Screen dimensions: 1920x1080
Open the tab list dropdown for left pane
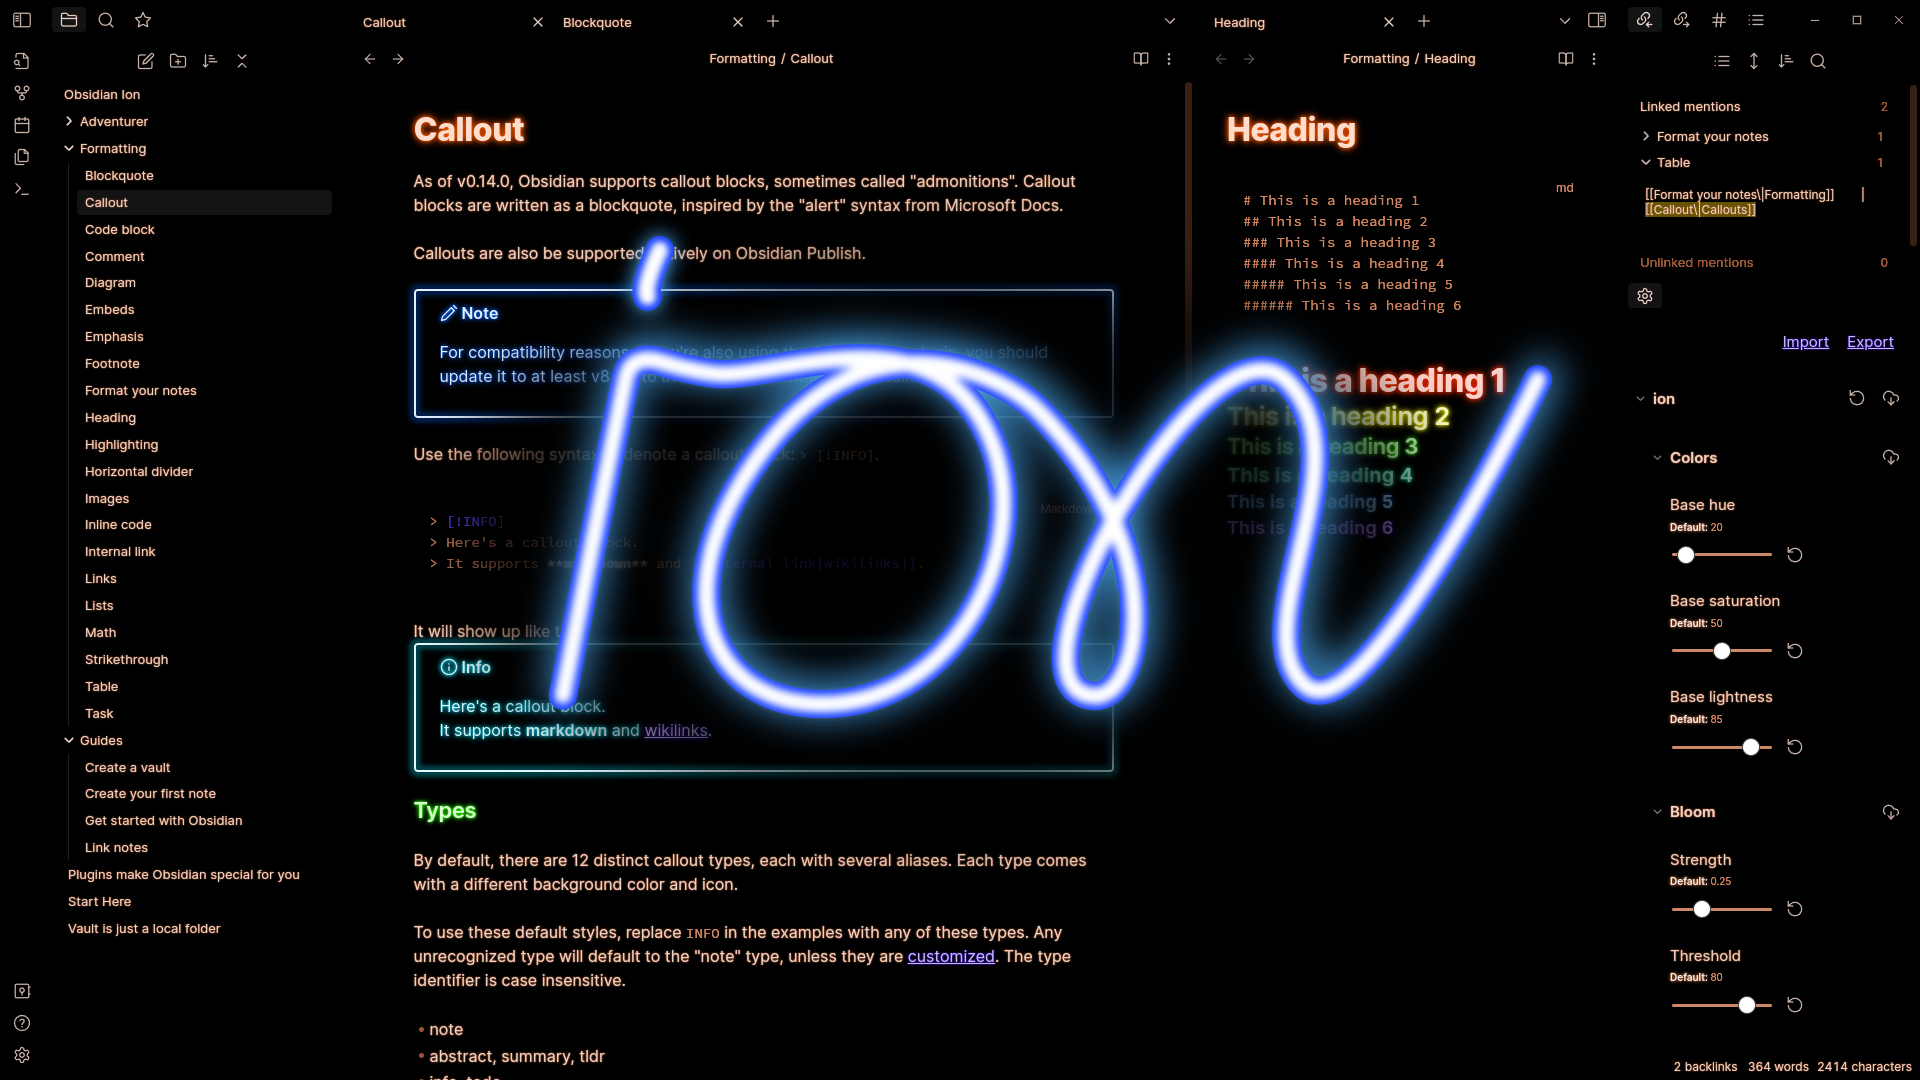click(1170, 21)
